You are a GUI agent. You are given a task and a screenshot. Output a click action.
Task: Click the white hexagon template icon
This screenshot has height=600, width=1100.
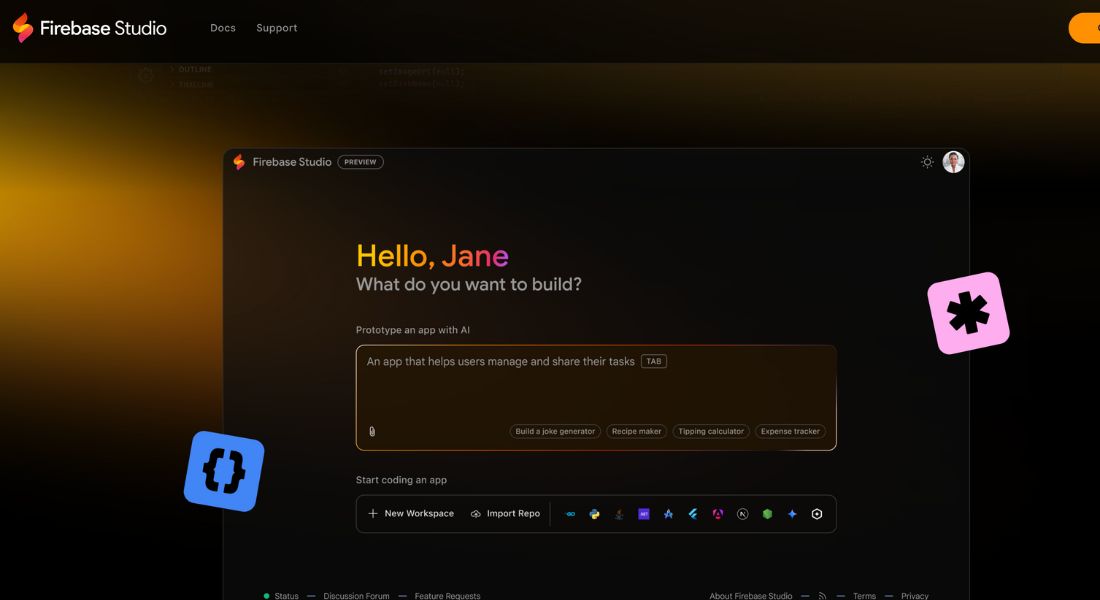point(817,514)
